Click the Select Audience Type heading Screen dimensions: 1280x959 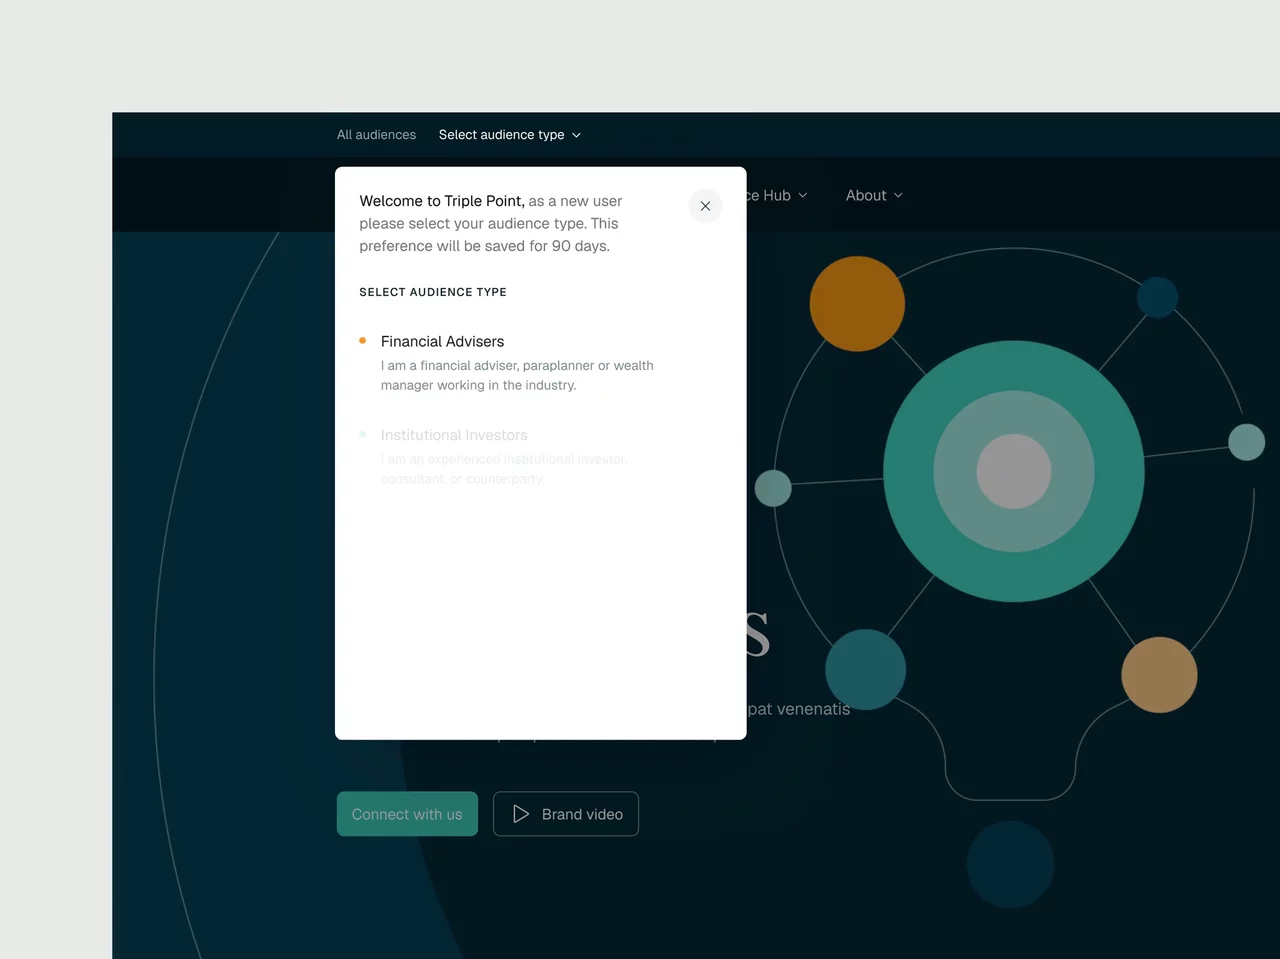pyautogui.click(x=433, y=292)
